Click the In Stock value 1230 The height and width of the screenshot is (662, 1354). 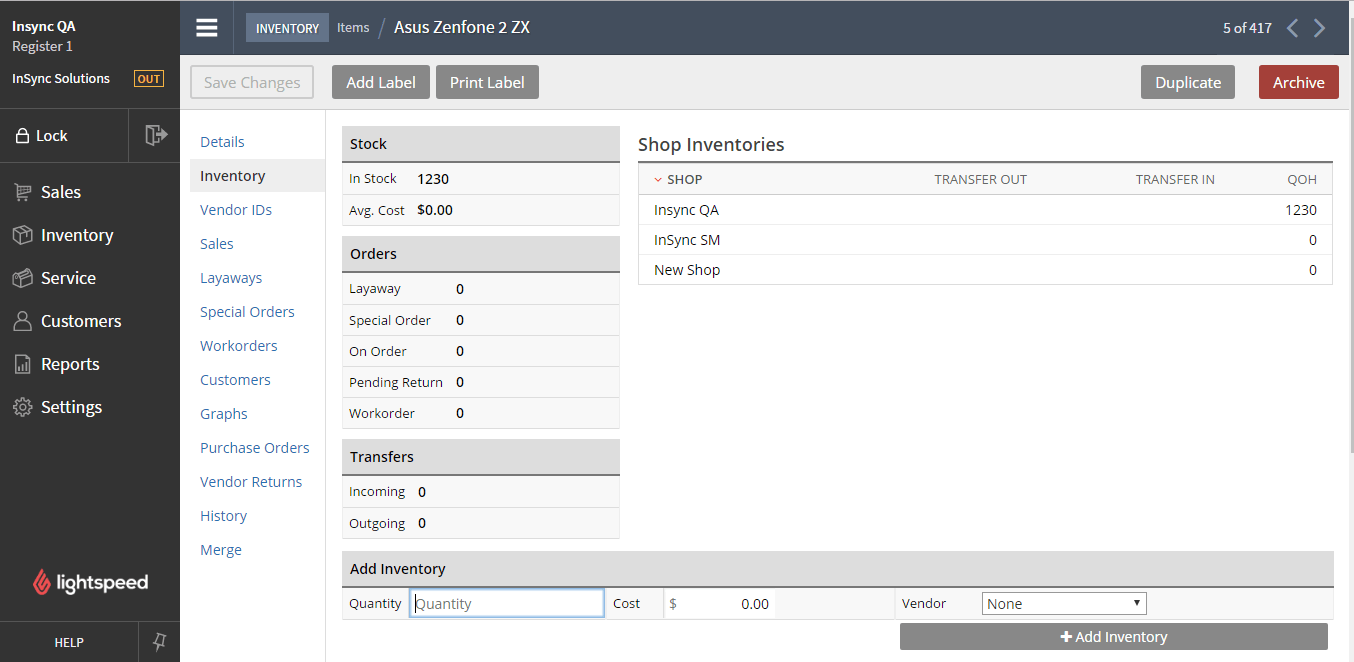click(x=433, y=179)
